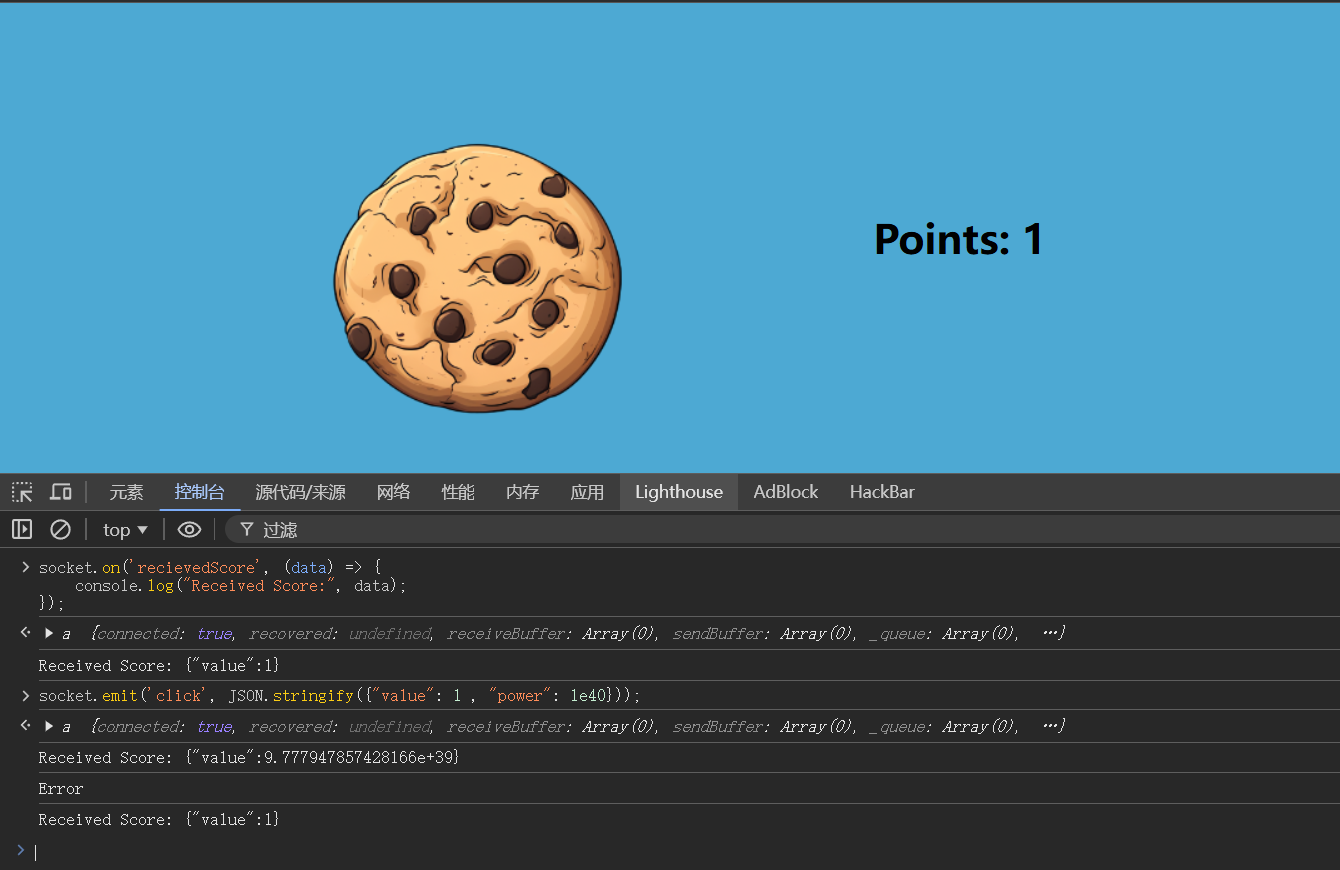The height and width of the screenshot is (870, 1340).
Task: Select the 源代码/来源 tab
Action: (300, 492)
